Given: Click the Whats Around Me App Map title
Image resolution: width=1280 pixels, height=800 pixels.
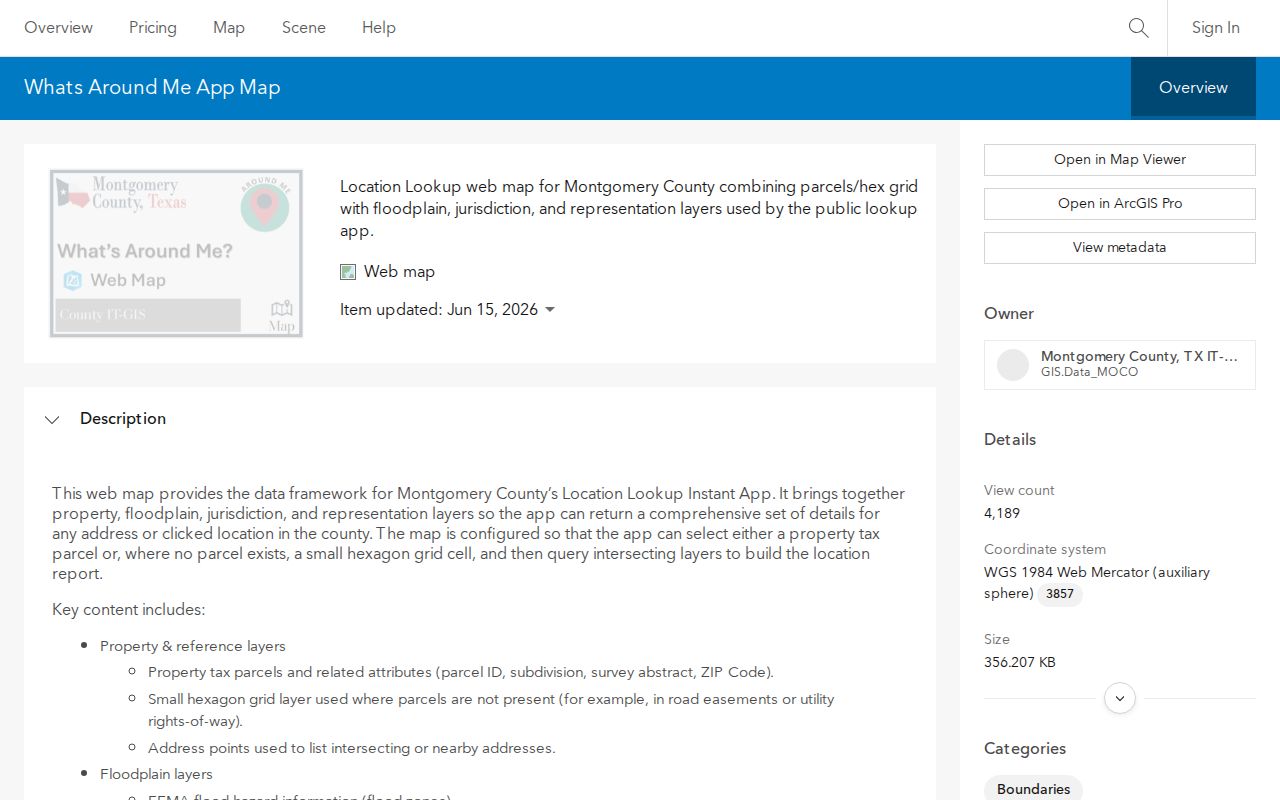Looking at the screenshot, I should click(x=152, y=87).
